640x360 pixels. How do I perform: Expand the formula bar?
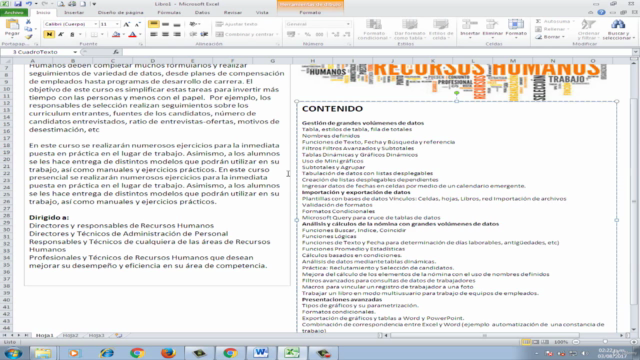click(x=636, y=52)
